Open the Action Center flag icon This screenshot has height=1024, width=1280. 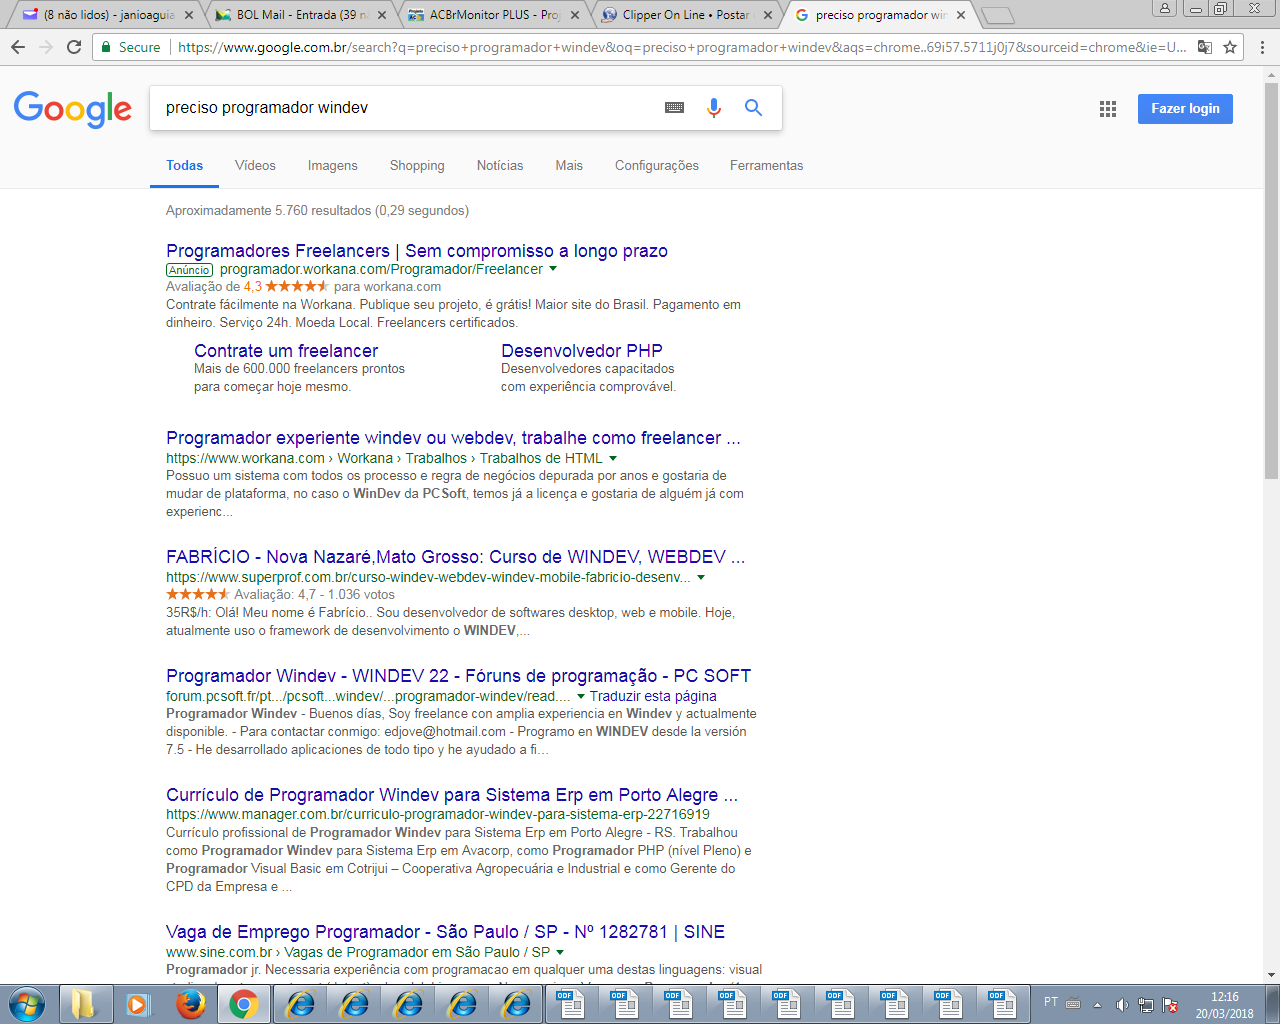[x=1170, y=1004]
